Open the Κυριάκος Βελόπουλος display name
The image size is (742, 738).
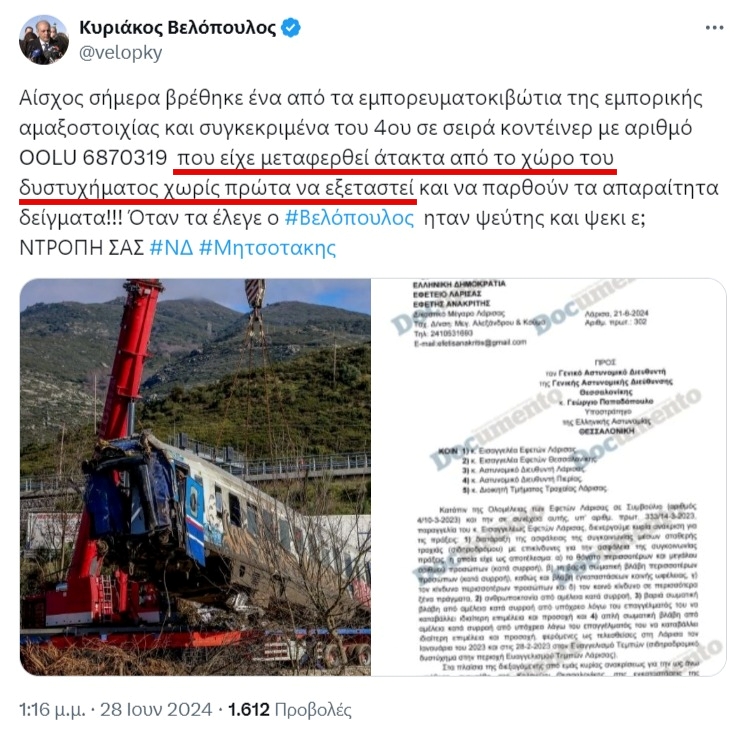pos(177,28)
